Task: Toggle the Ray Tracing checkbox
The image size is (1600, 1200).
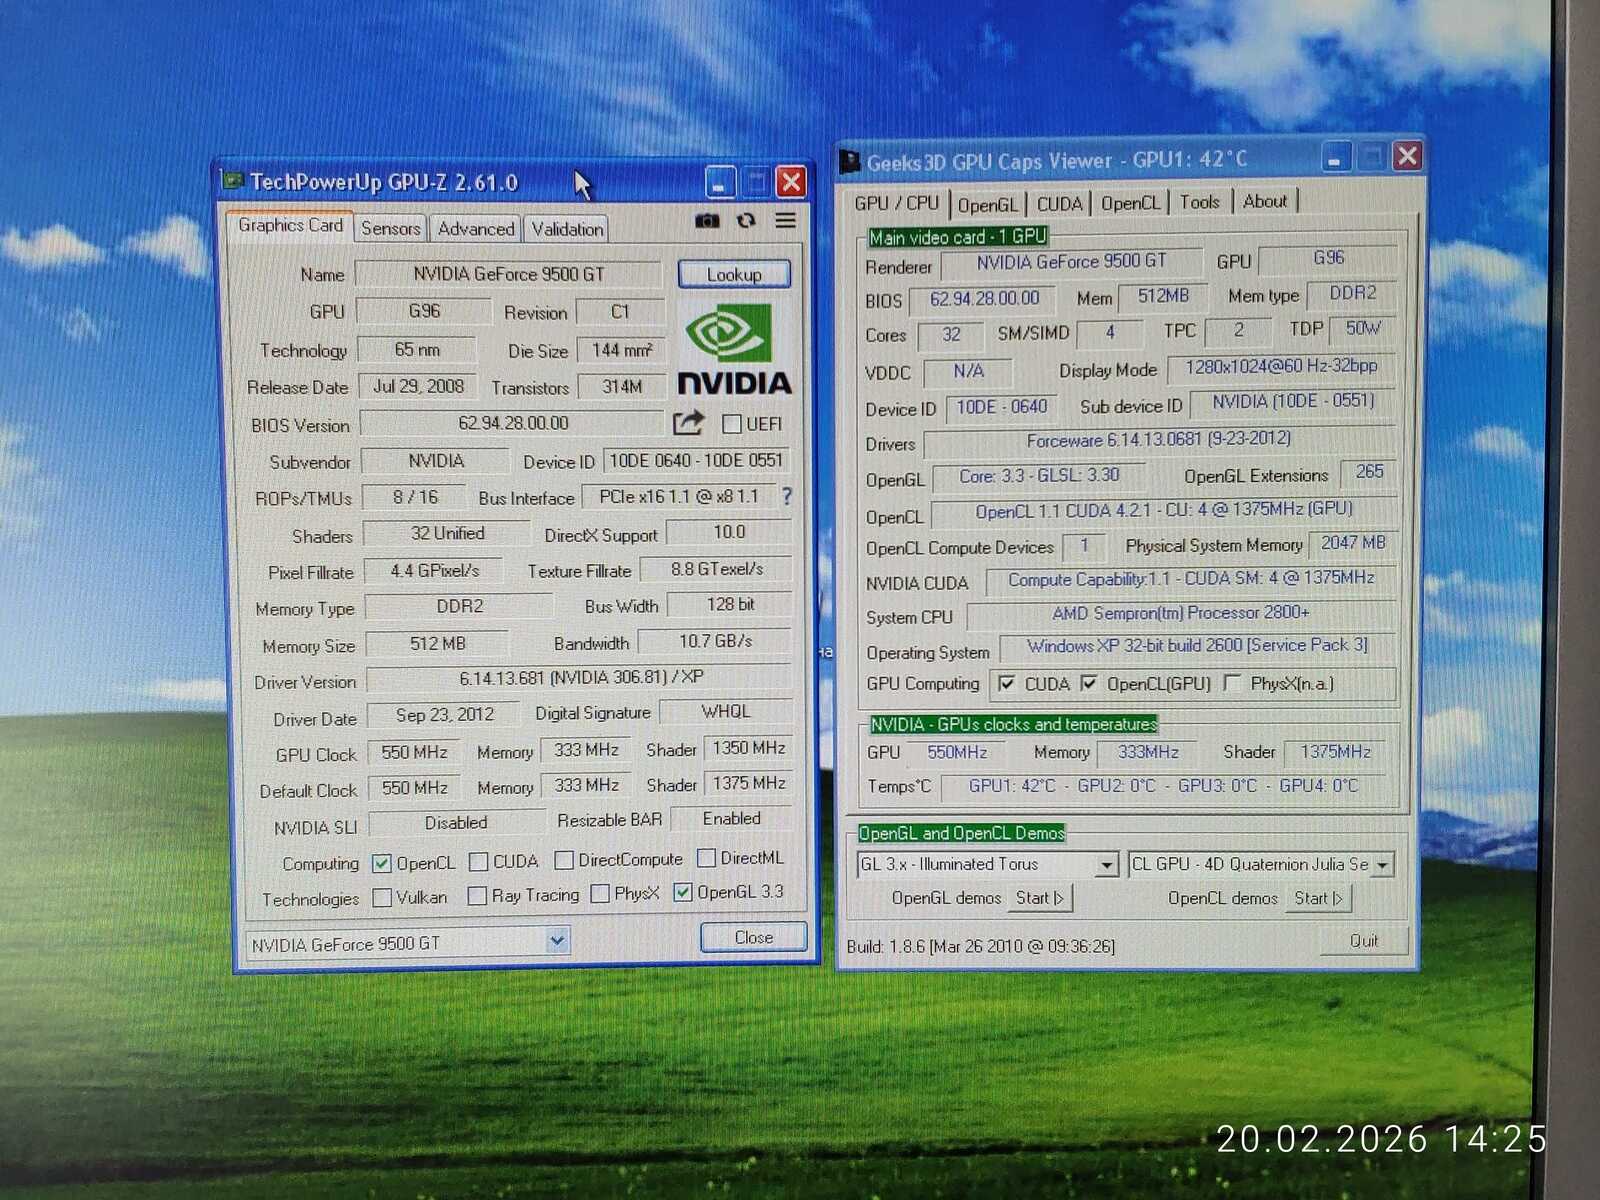Action: coord(477,895)
